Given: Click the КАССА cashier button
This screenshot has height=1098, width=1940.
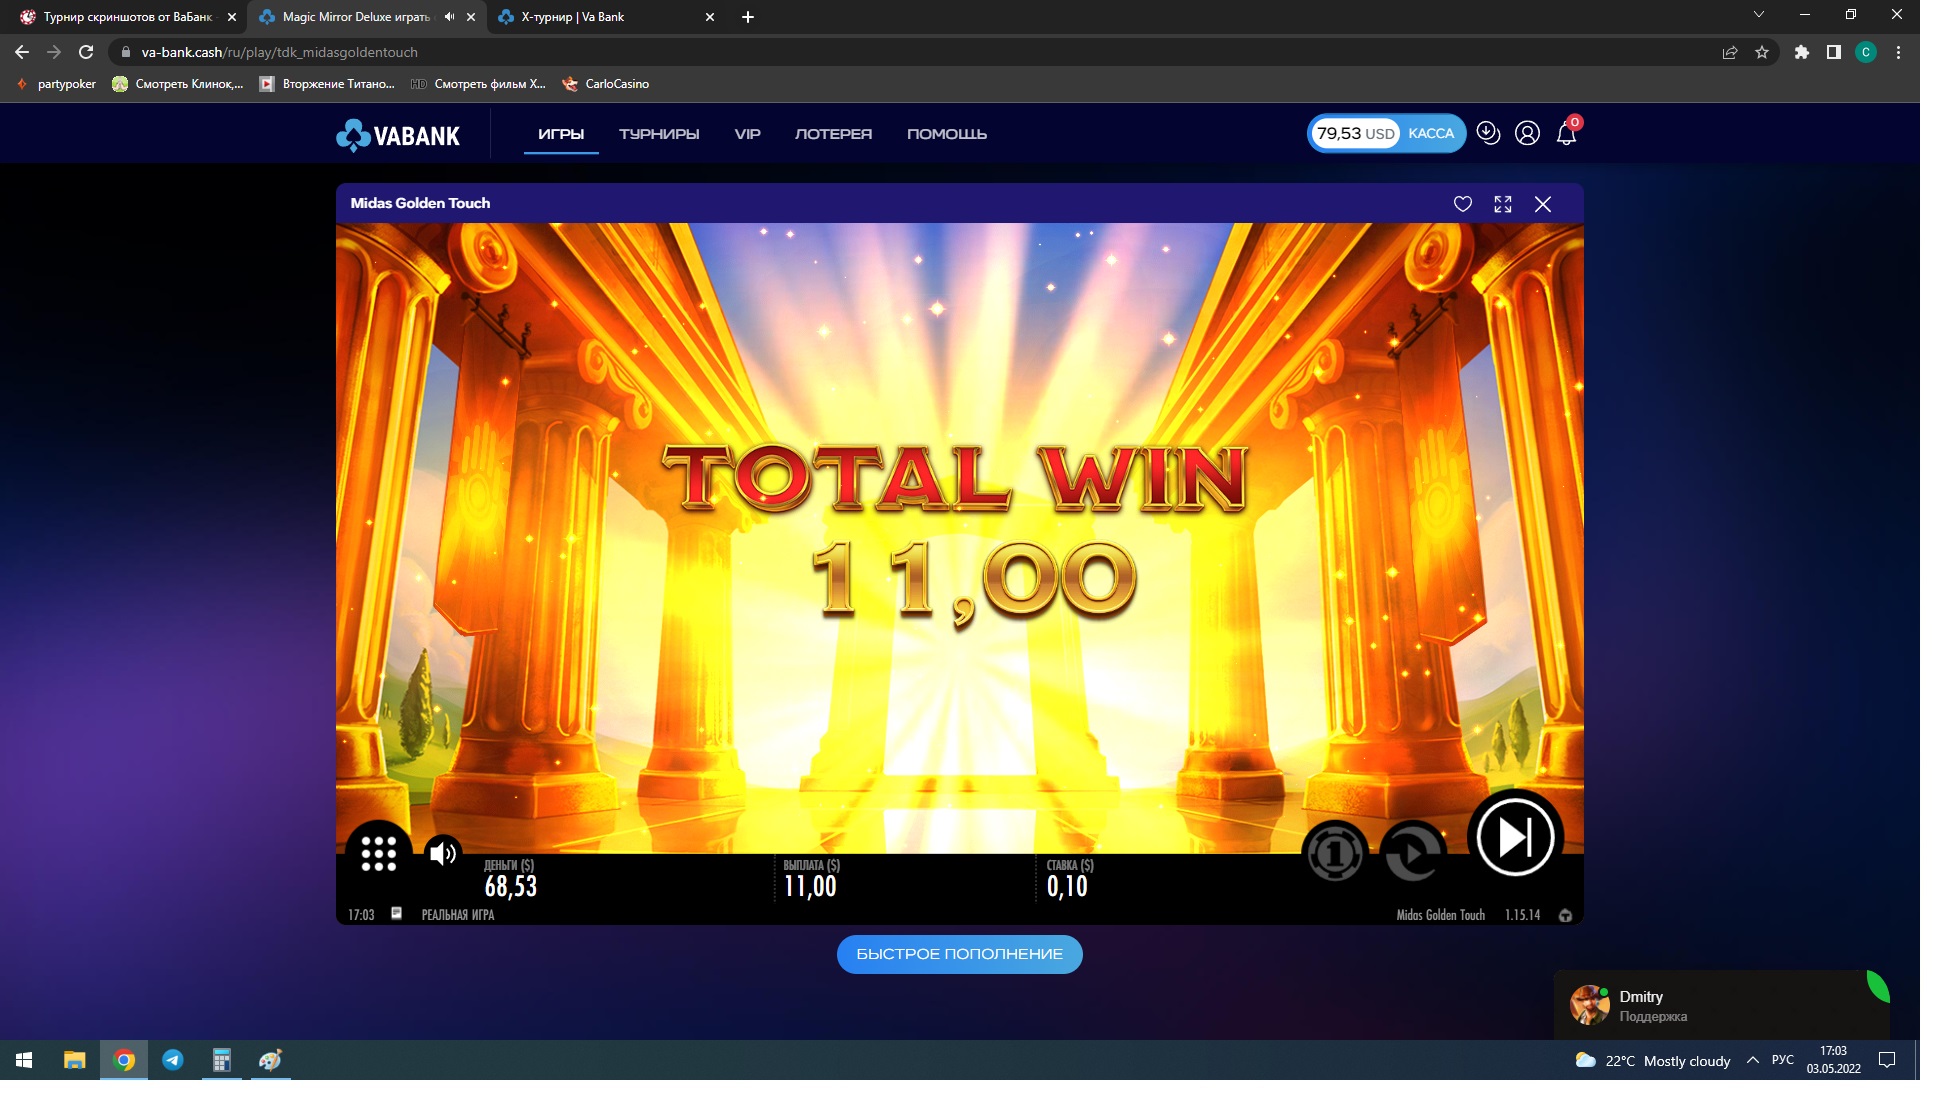Looking at the screenshot, I should pyautogui.click(x=1430, y=133).
